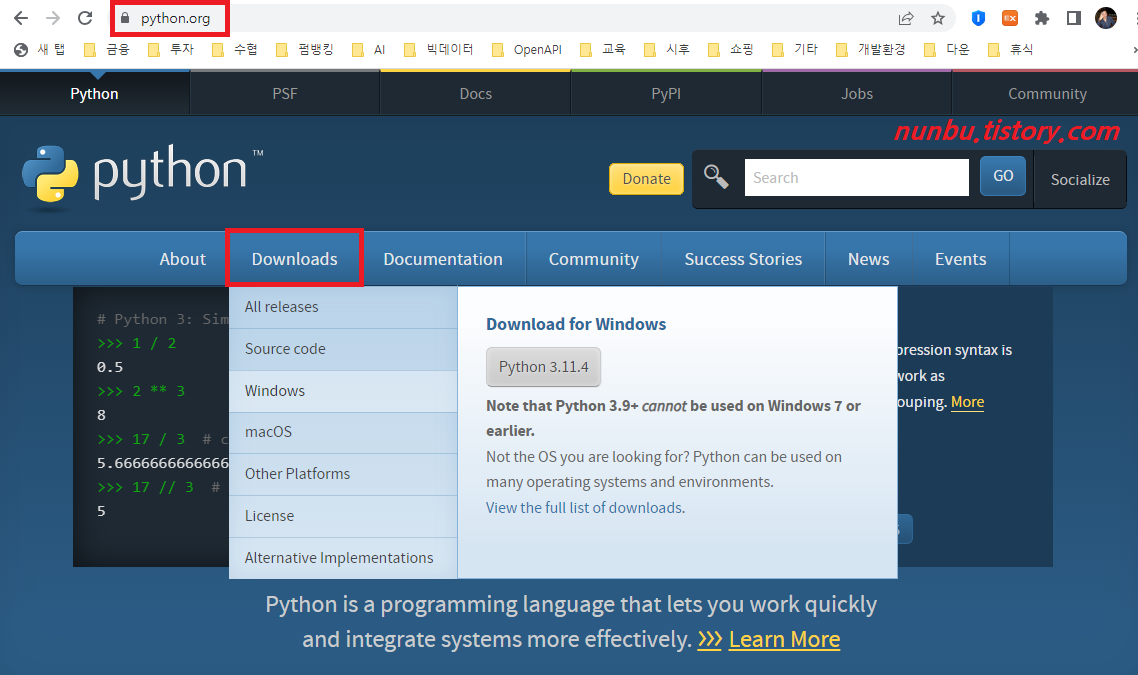Image resolution: width=1138 pixels, height=675 pixels.
Task: Open the Community main navigation menu
Action: coord(594,259)
